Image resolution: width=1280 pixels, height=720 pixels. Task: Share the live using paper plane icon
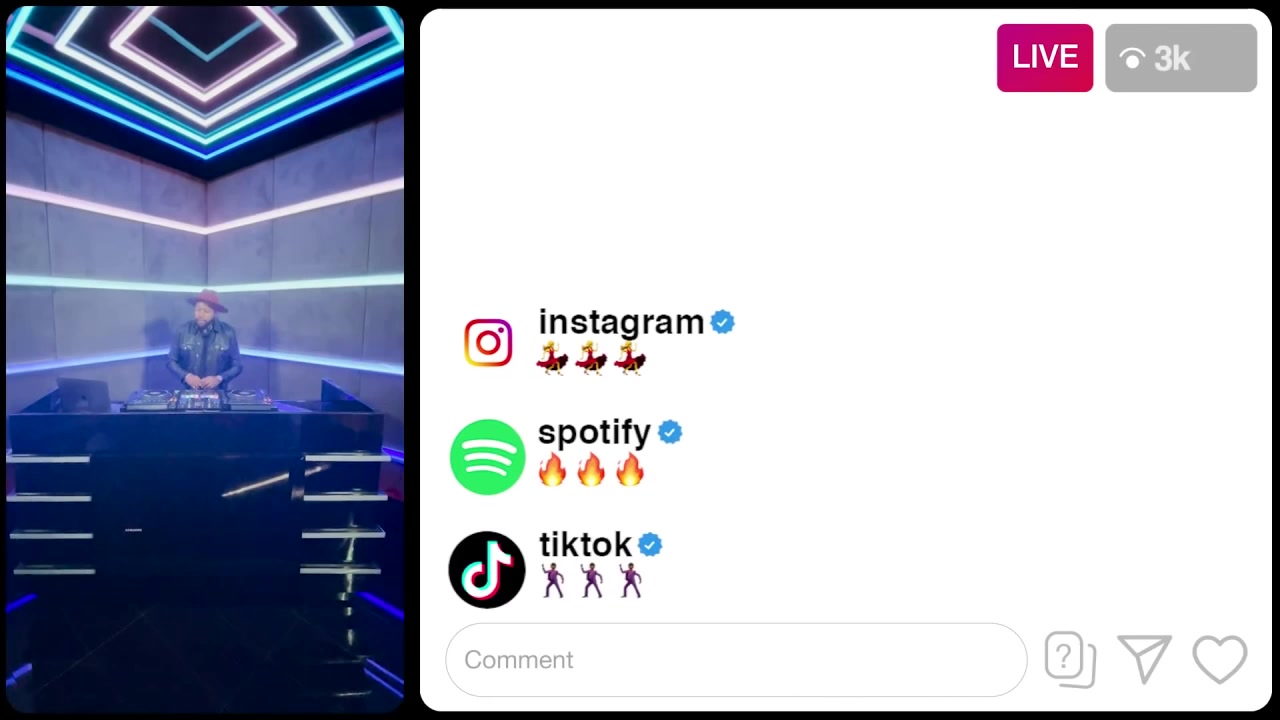pos(1145,659)
